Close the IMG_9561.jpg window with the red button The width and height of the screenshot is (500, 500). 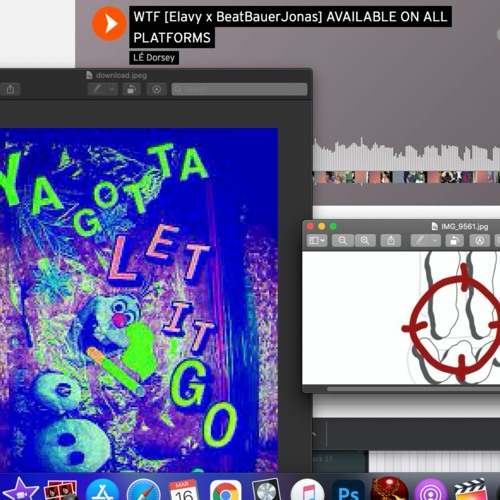(310, 227)
